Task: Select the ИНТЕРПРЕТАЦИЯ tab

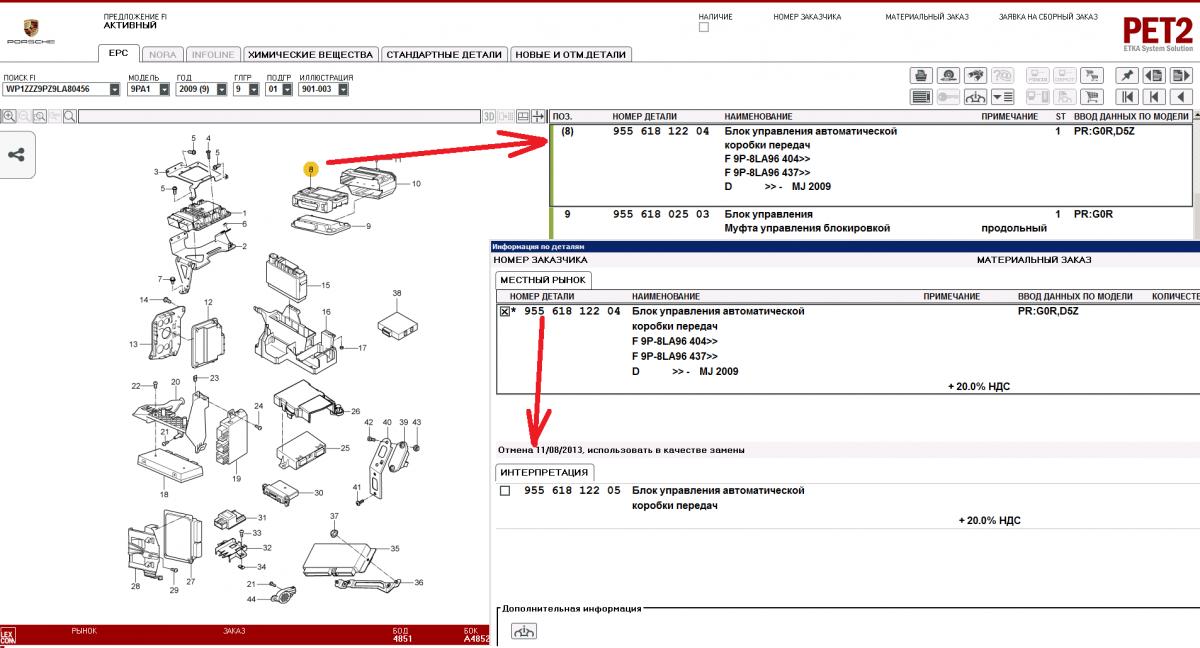Action: pos(545,472)
